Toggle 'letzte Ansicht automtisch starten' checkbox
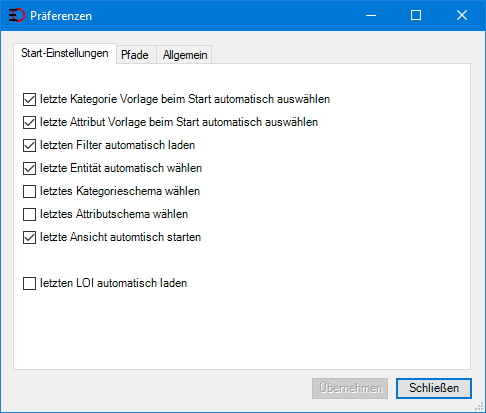Viewport: 486px width, 413px height. point(29,237)
